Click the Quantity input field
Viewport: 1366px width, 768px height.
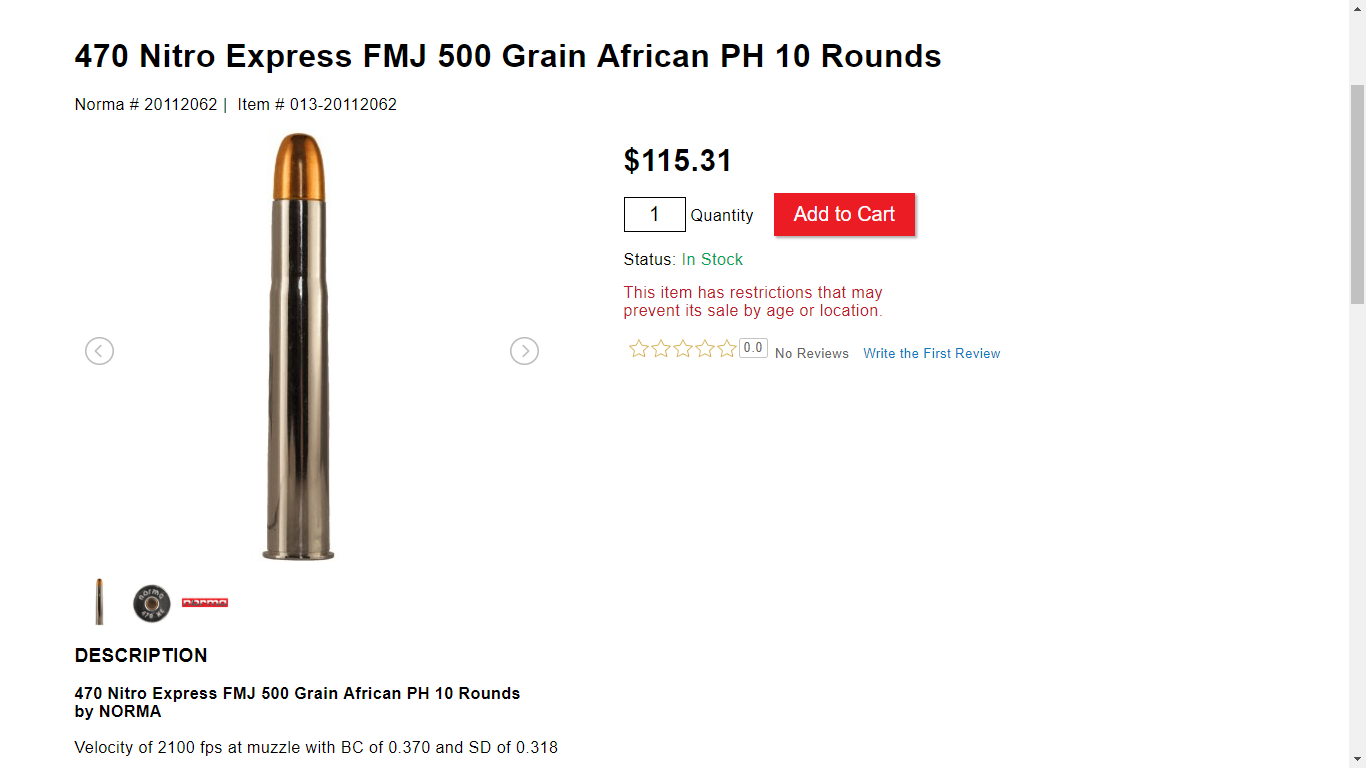654,215
